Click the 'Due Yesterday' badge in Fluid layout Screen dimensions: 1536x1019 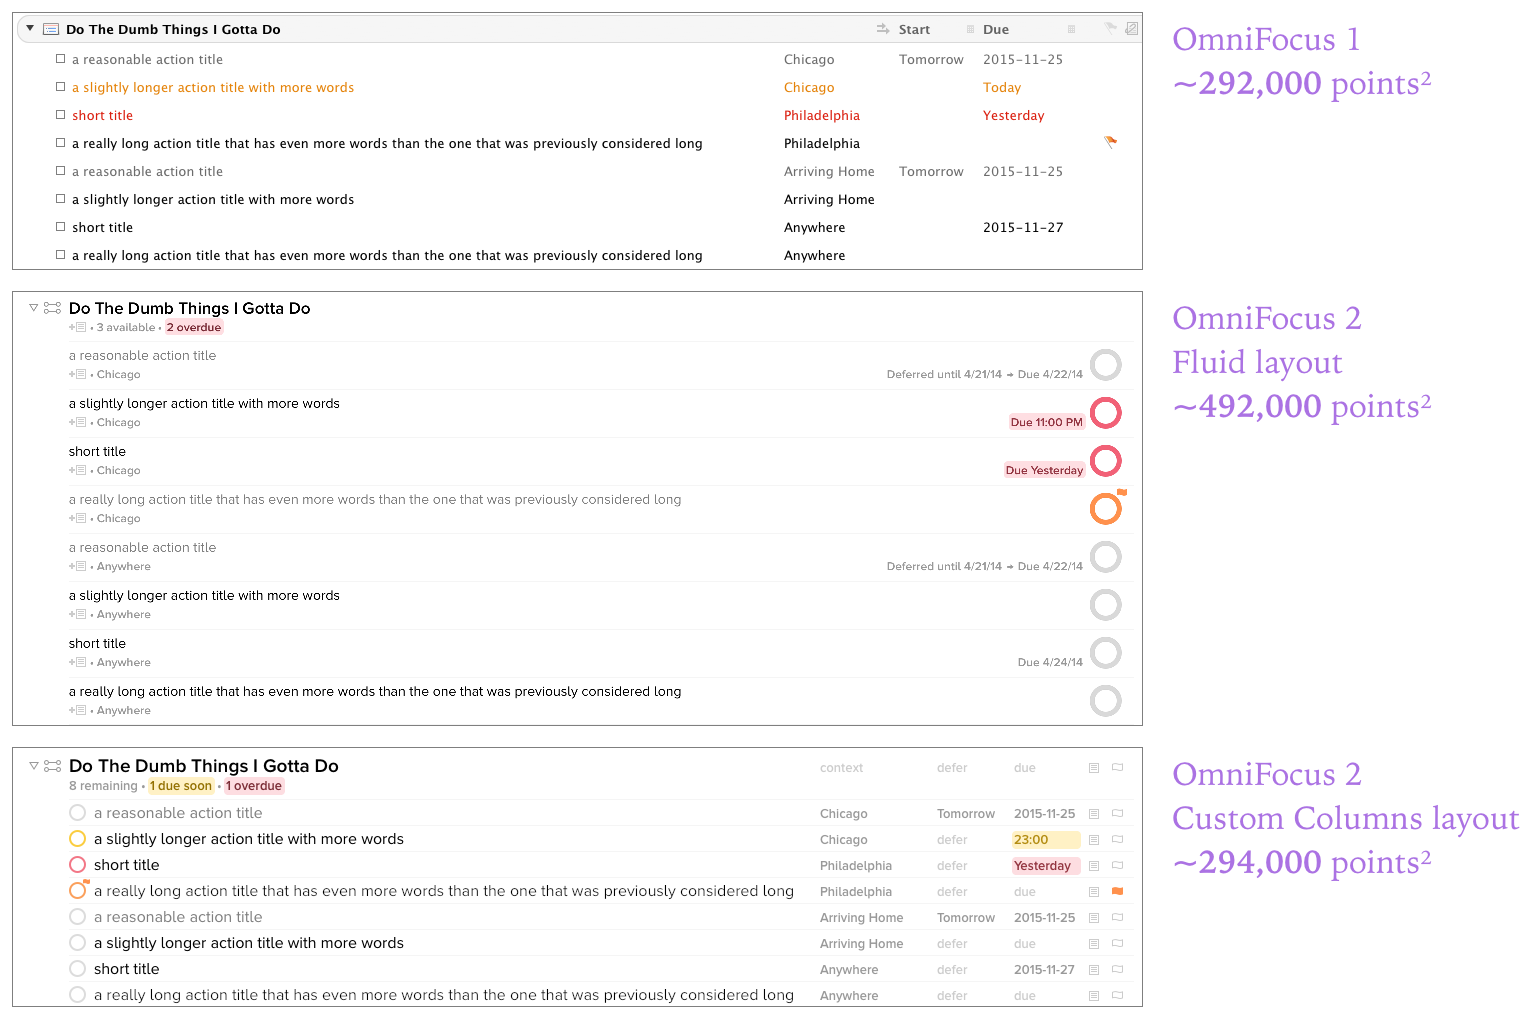pos(1044,470)
